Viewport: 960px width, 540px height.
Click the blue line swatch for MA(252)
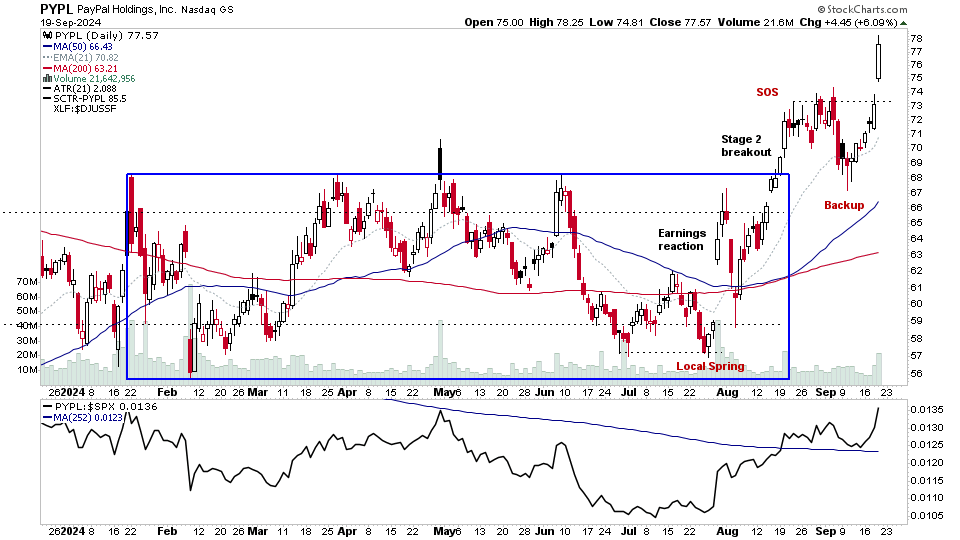pyautogui.click(x=47, y=418)
